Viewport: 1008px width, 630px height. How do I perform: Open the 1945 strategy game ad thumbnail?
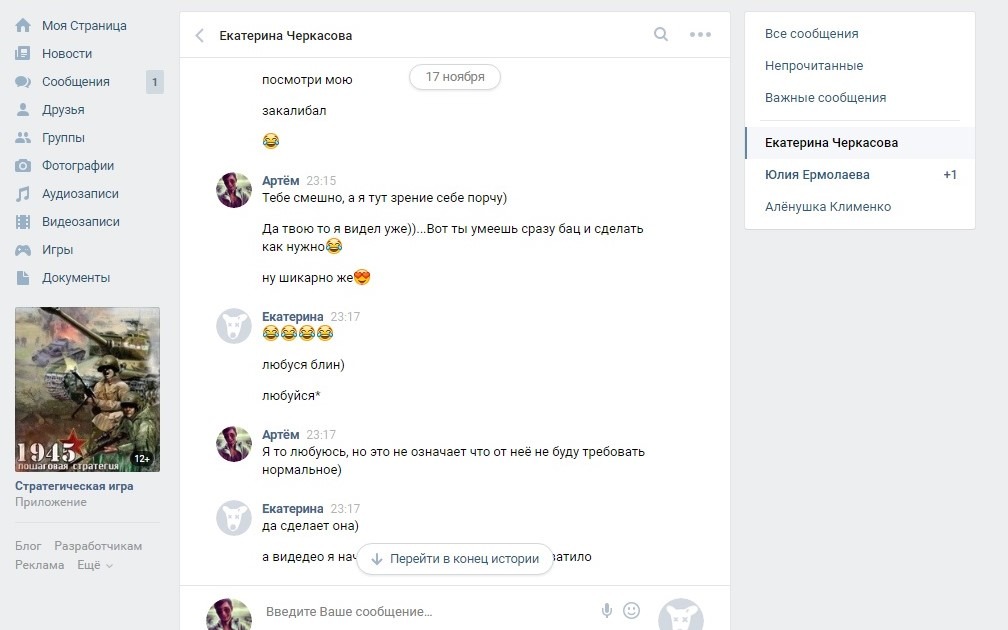pos(87,390)
